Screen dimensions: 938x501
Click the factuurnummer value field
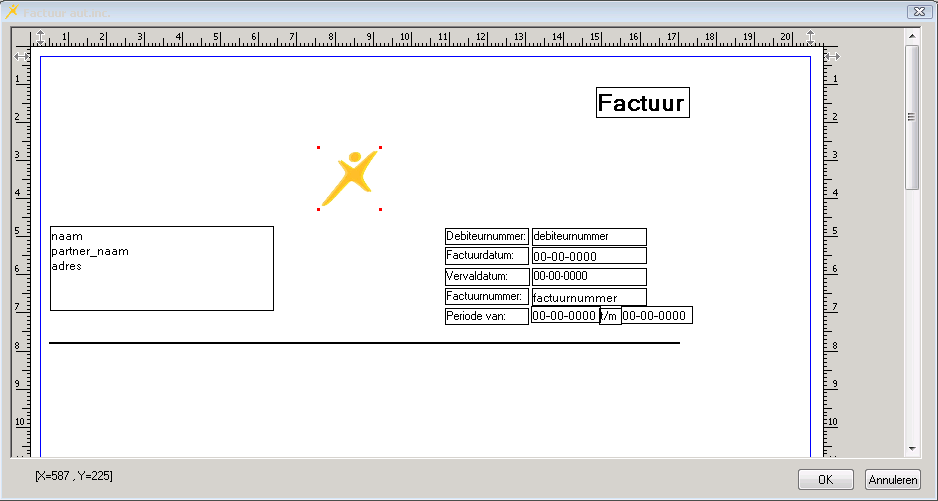pyautogui.click(x=589, y=297)
